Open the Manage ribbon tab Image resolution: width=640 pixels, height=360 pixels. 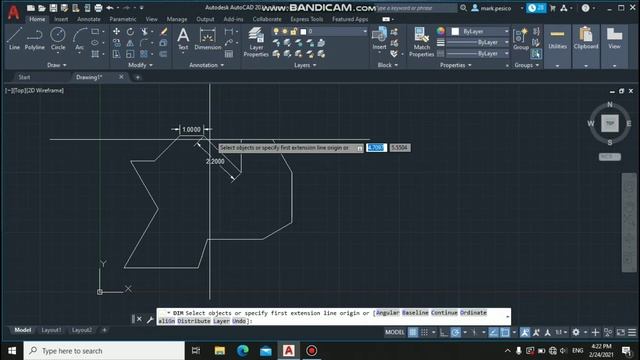177,19
